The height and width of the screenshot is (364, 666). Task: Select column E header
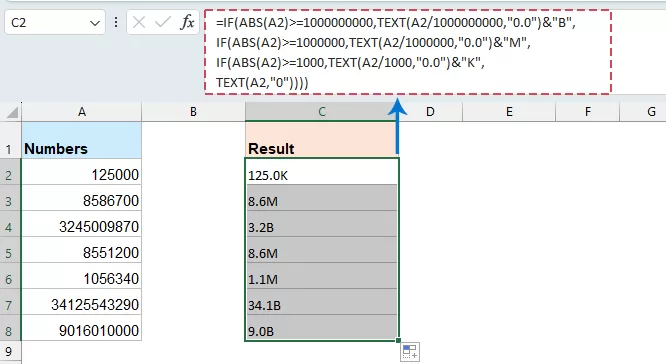pyautogui.click(x=509, y=112)
